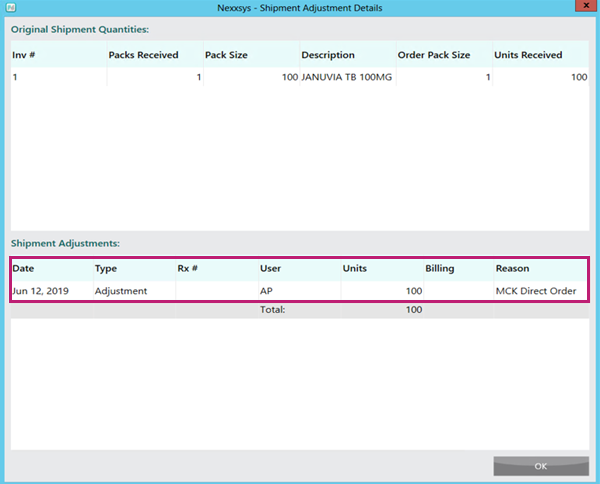Image resolution: width=600 pixels, height=484 pixels.
Task: Sort by the Inv # column header
Action: tap(24, 55)
